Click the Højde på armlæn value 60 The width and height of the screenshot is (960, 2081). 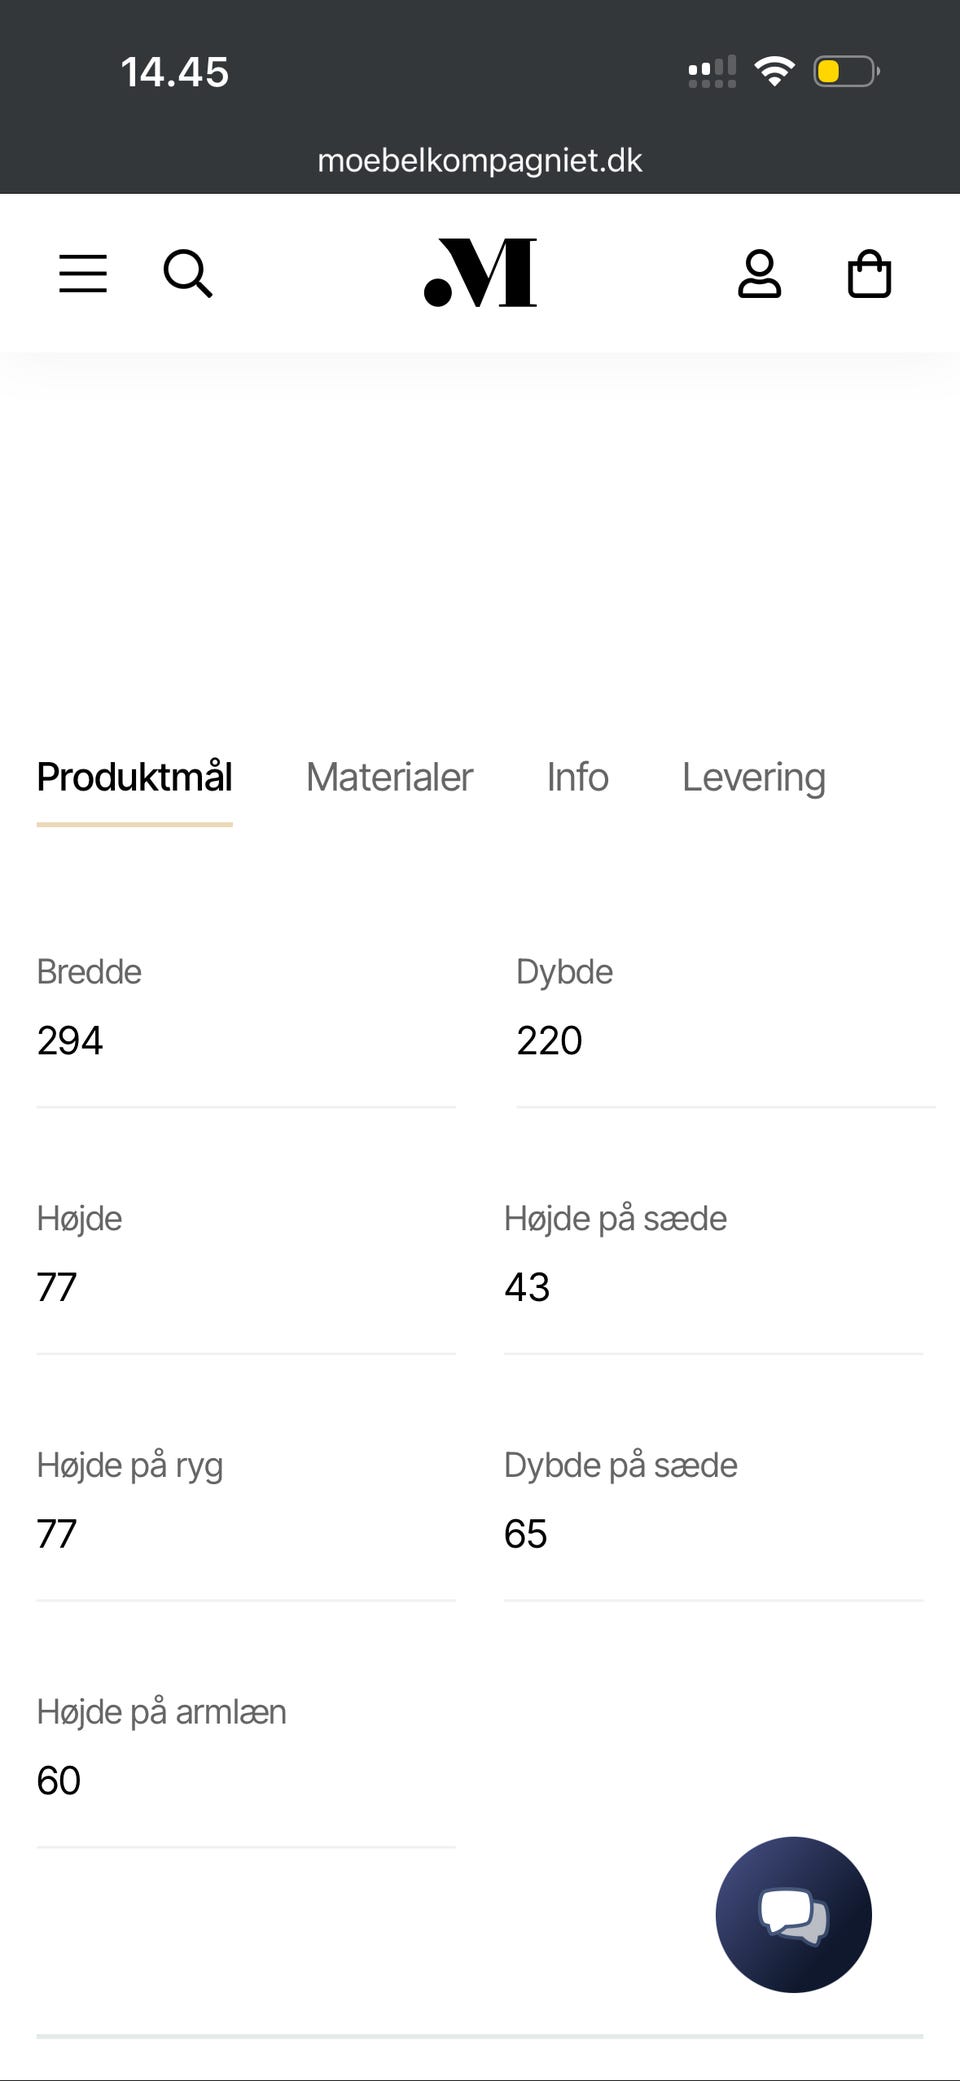tap(59, 1780)
